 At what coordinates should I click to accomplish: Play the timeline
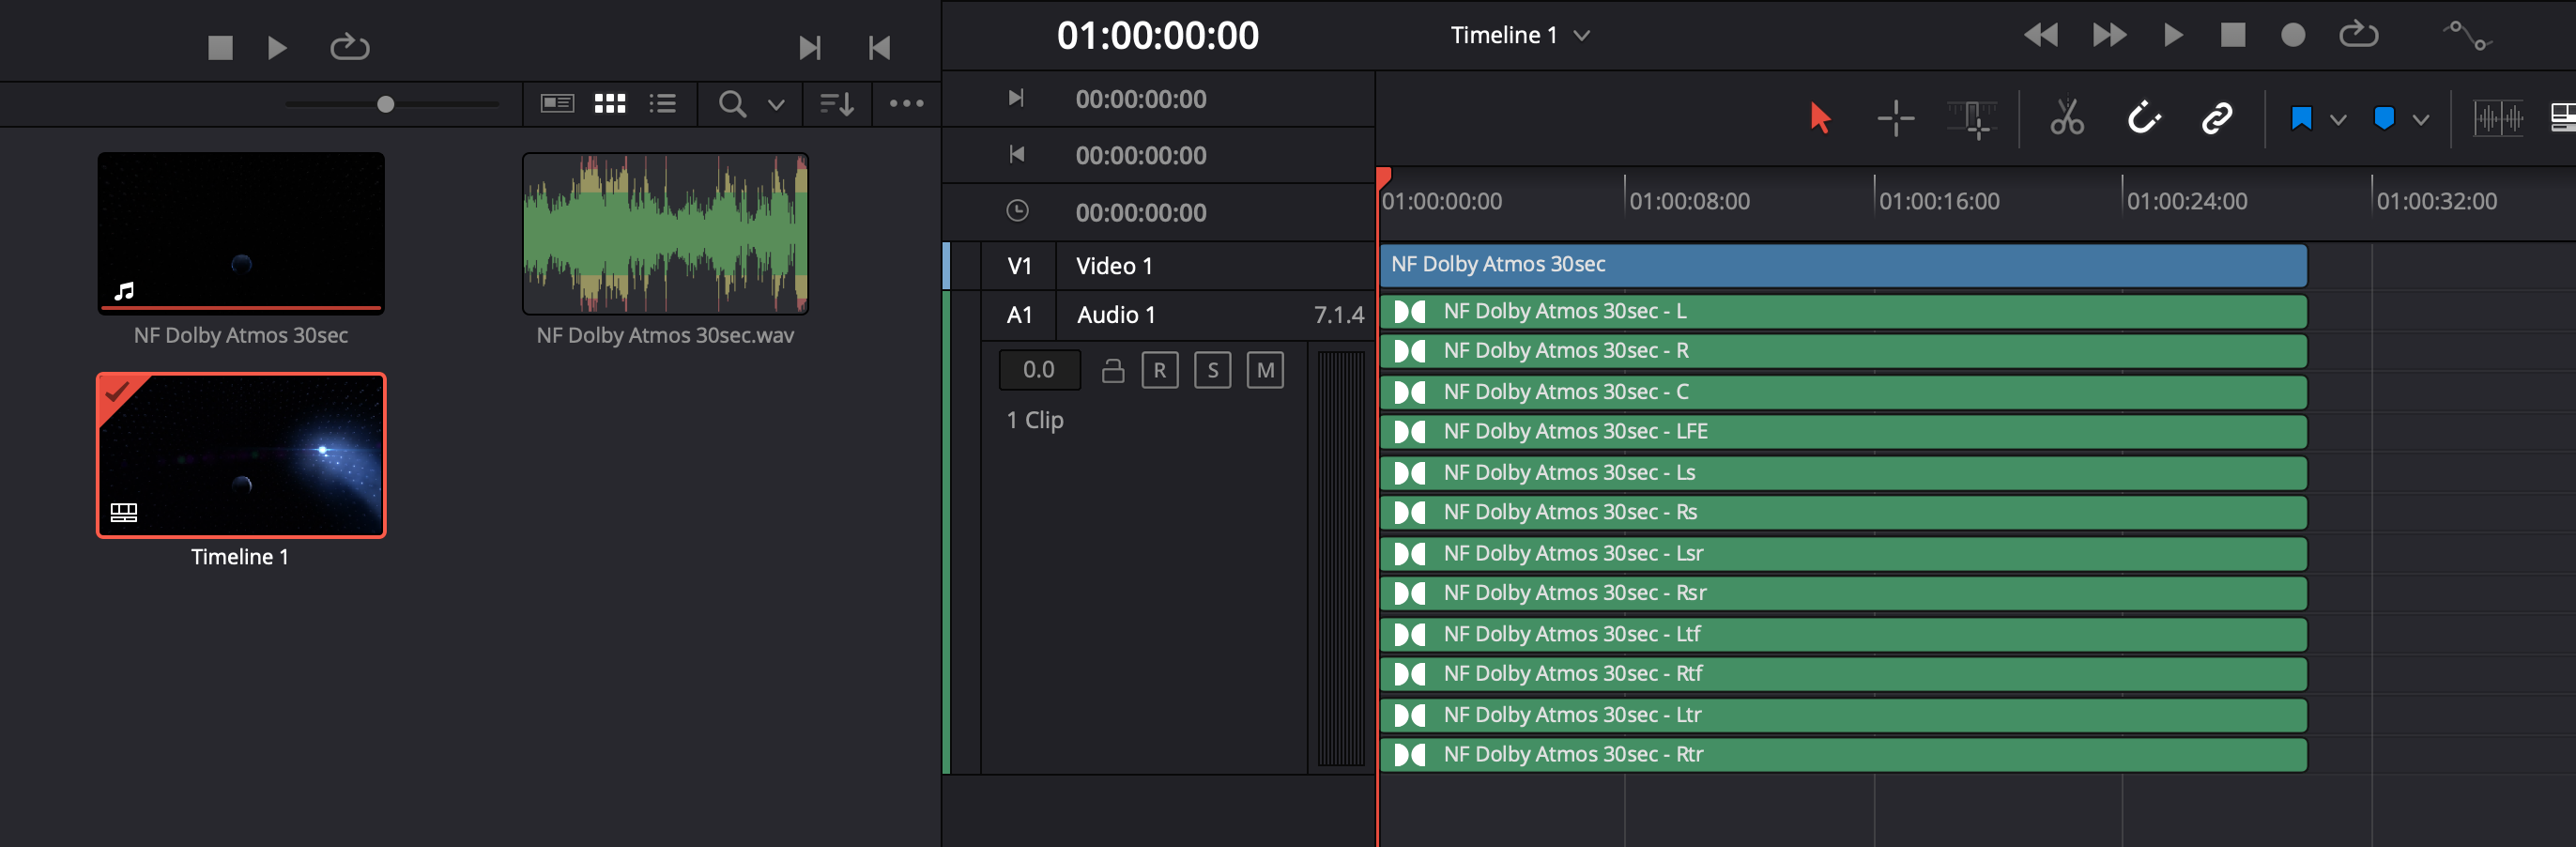tap(2173, 35)
